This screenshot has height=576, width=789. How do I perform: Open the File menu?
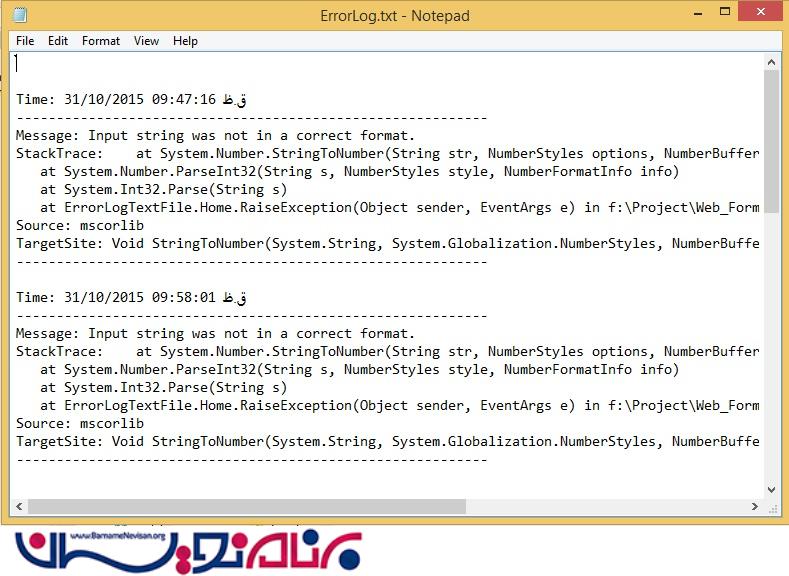[25, 41]
